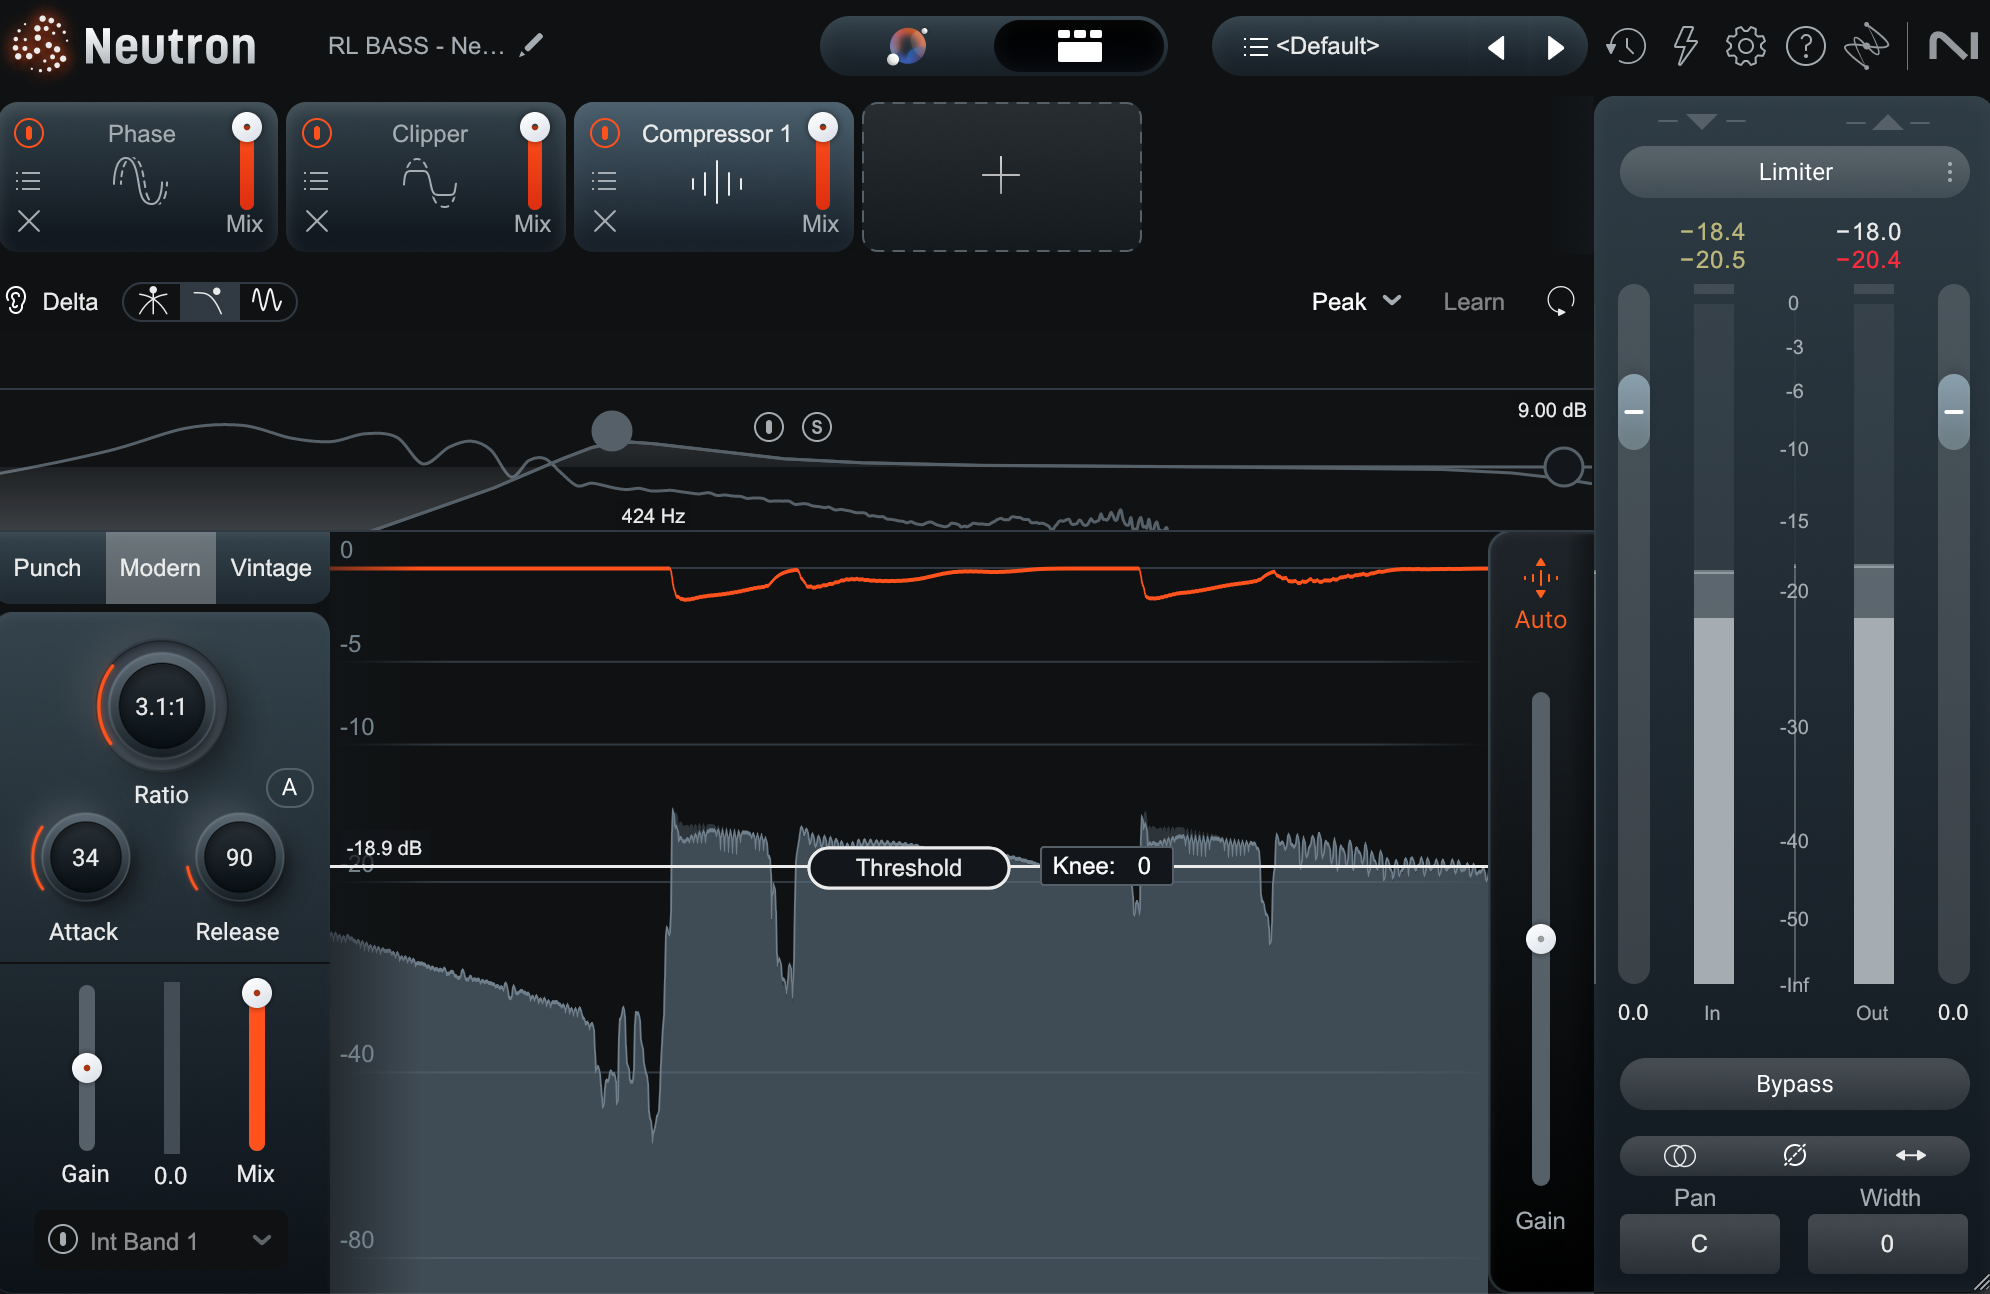Open the Clipper module presets list icon

point(316,181)
